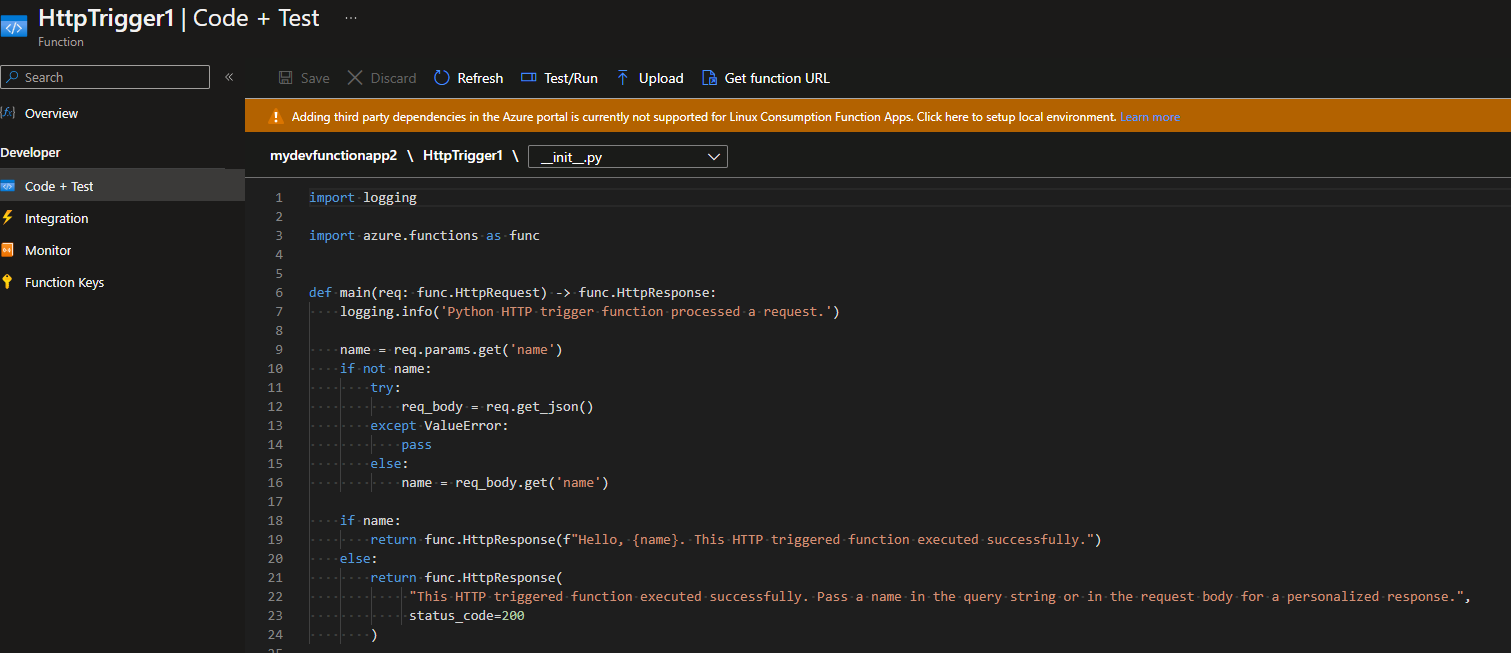The height and width of the screenshot is (653, 1511).
Task: Click the Upload arrow icon
Action: click(623, 78)
